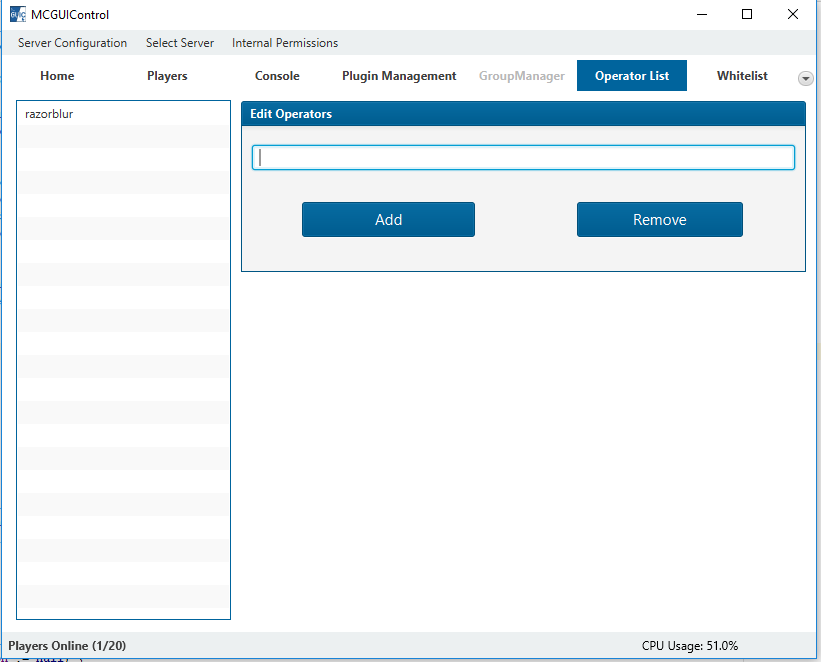Select the Operator List tab
The image size is (821, 662).
[632, 76]
